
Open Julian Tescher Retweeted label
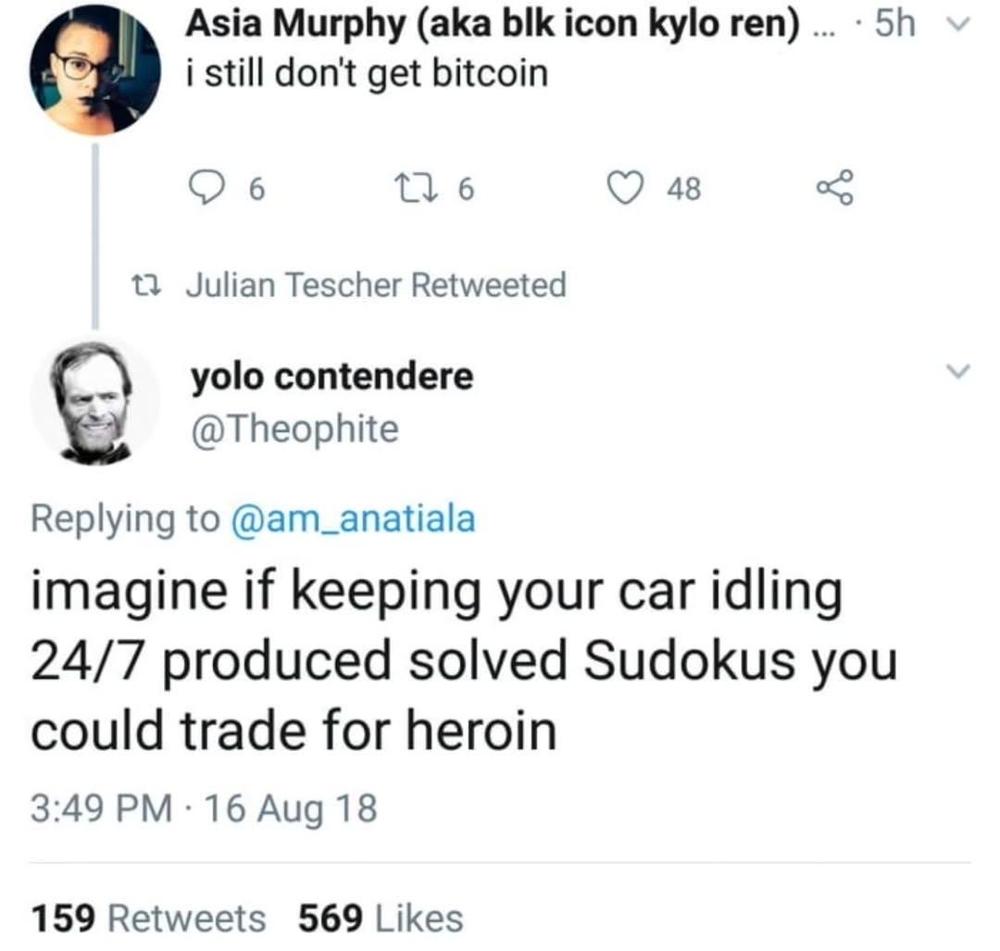[376, 284]
